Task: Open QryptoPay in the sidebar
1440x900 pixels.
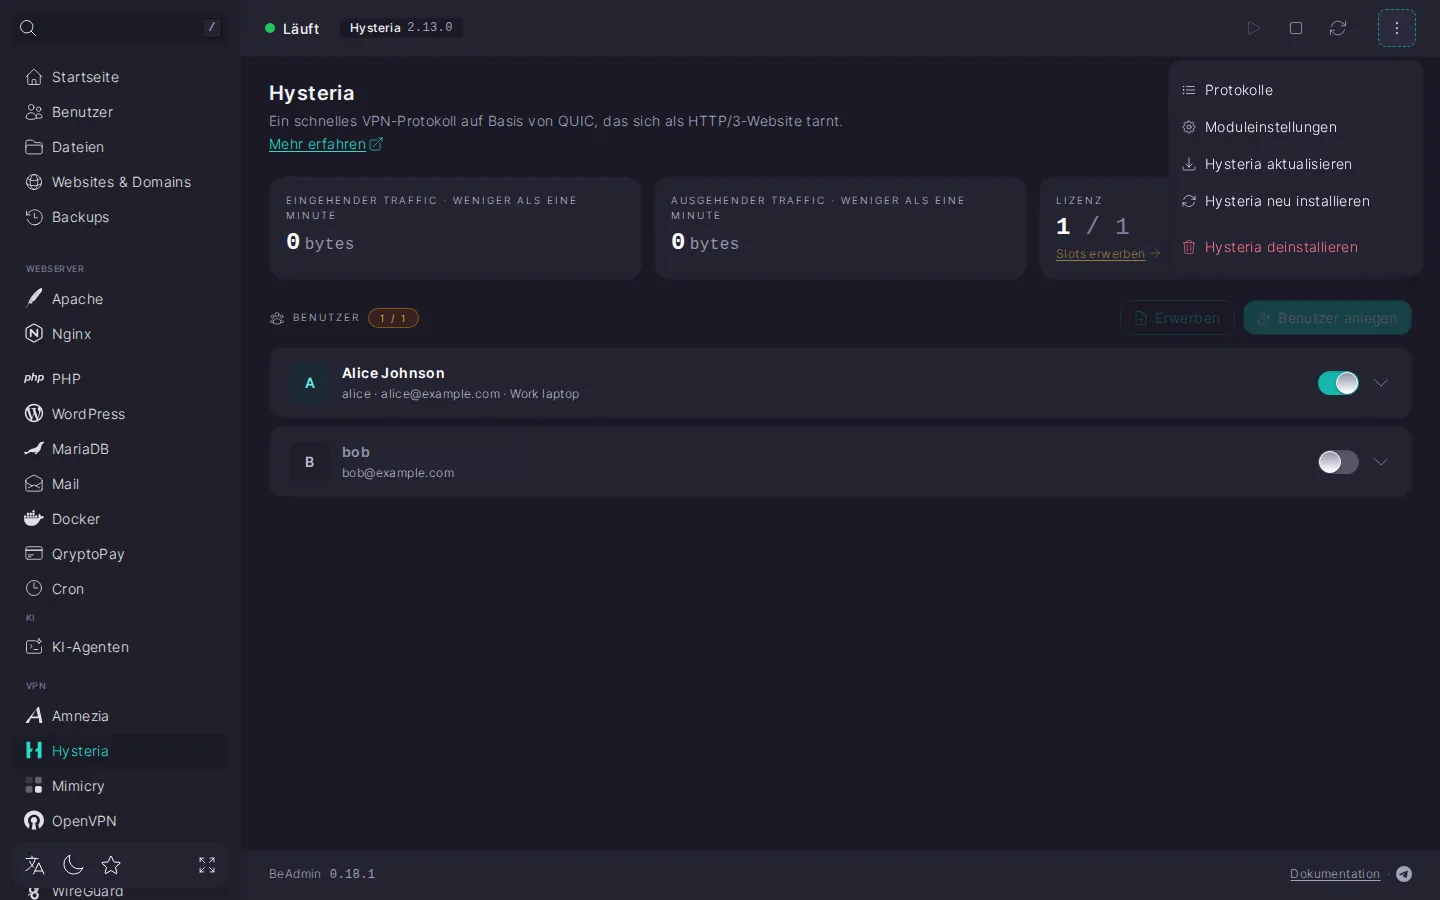Action: 120,554
